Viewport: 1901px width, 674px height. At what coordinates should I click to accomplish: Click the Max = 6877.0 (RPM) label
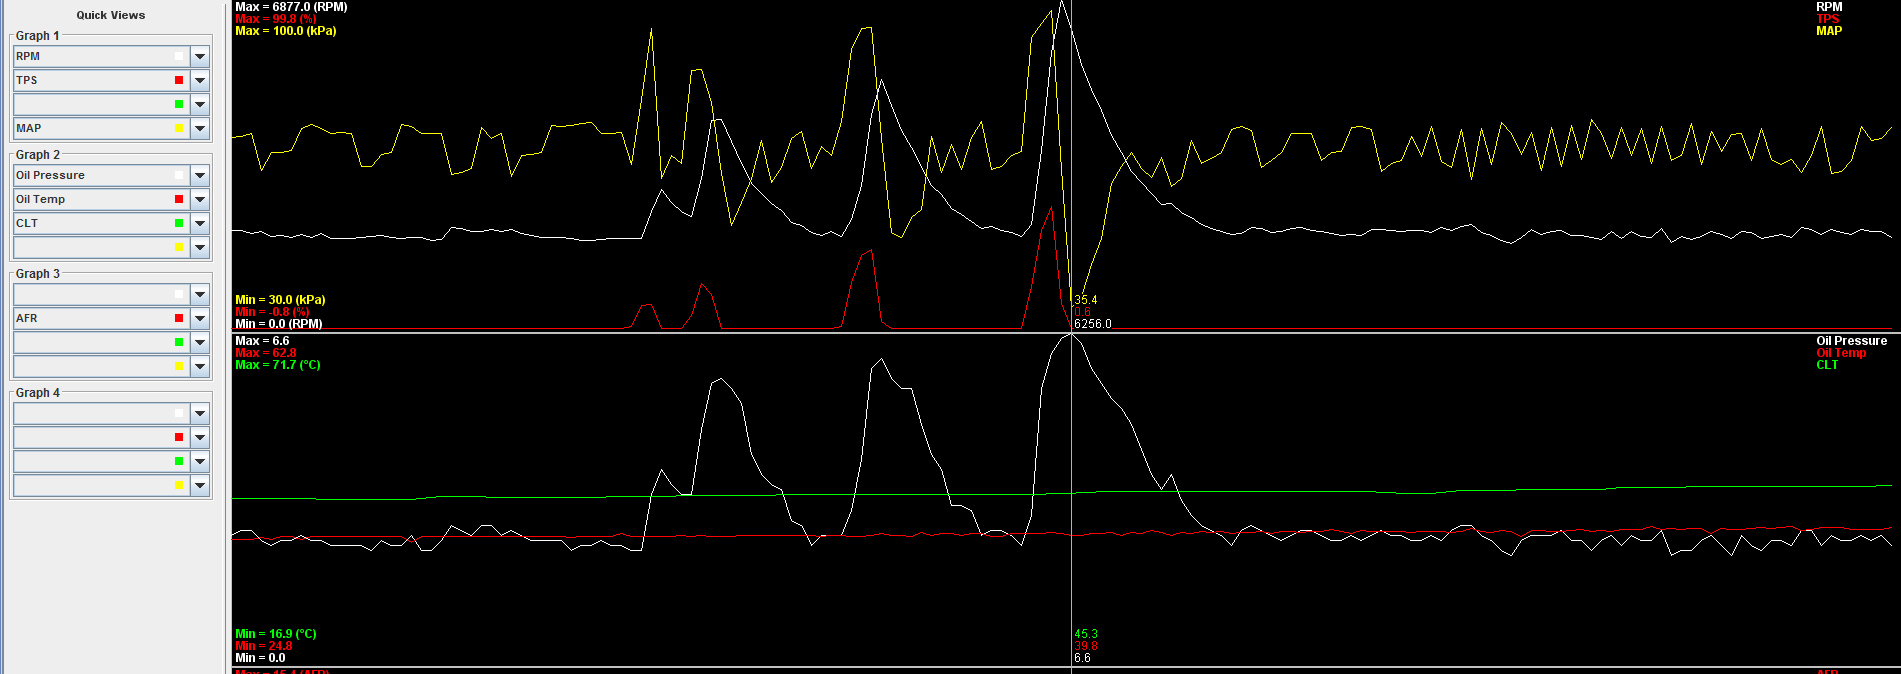[291, 7]
